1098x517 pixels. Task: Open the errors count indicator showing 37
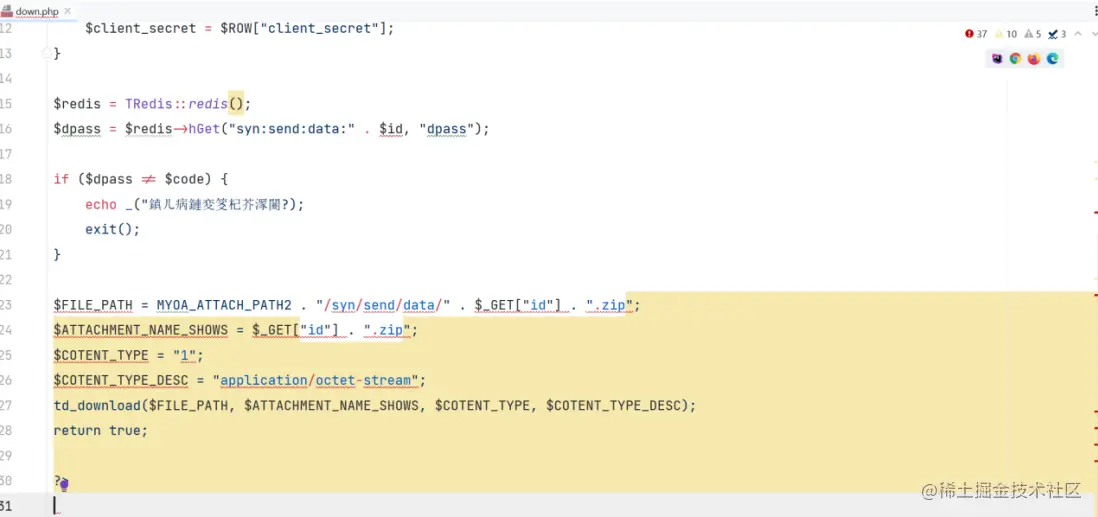976,34
